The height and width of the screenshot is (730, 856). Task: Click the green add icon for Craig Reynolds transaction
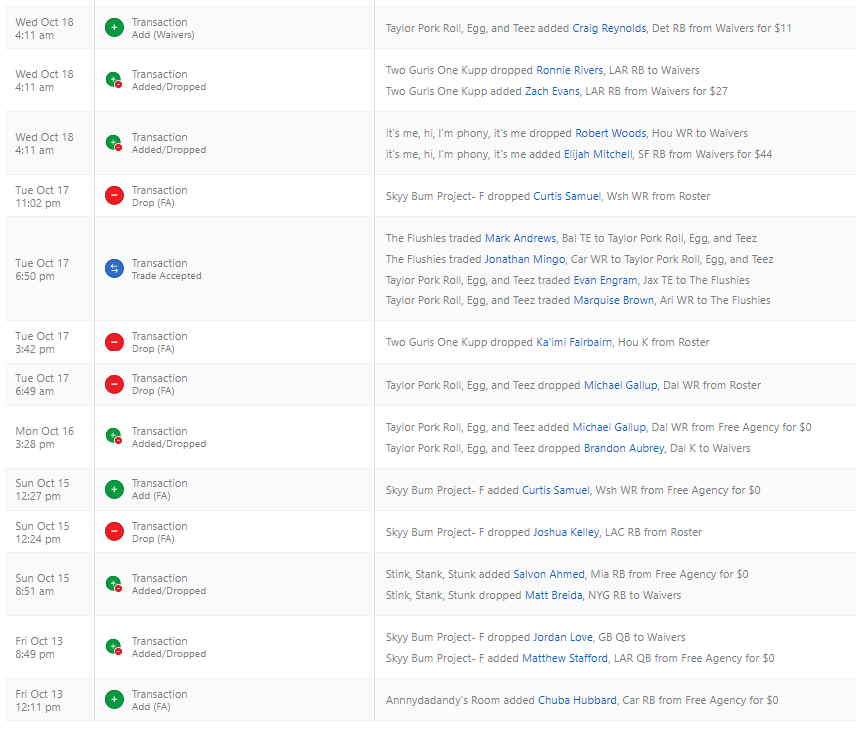[114, 28]
